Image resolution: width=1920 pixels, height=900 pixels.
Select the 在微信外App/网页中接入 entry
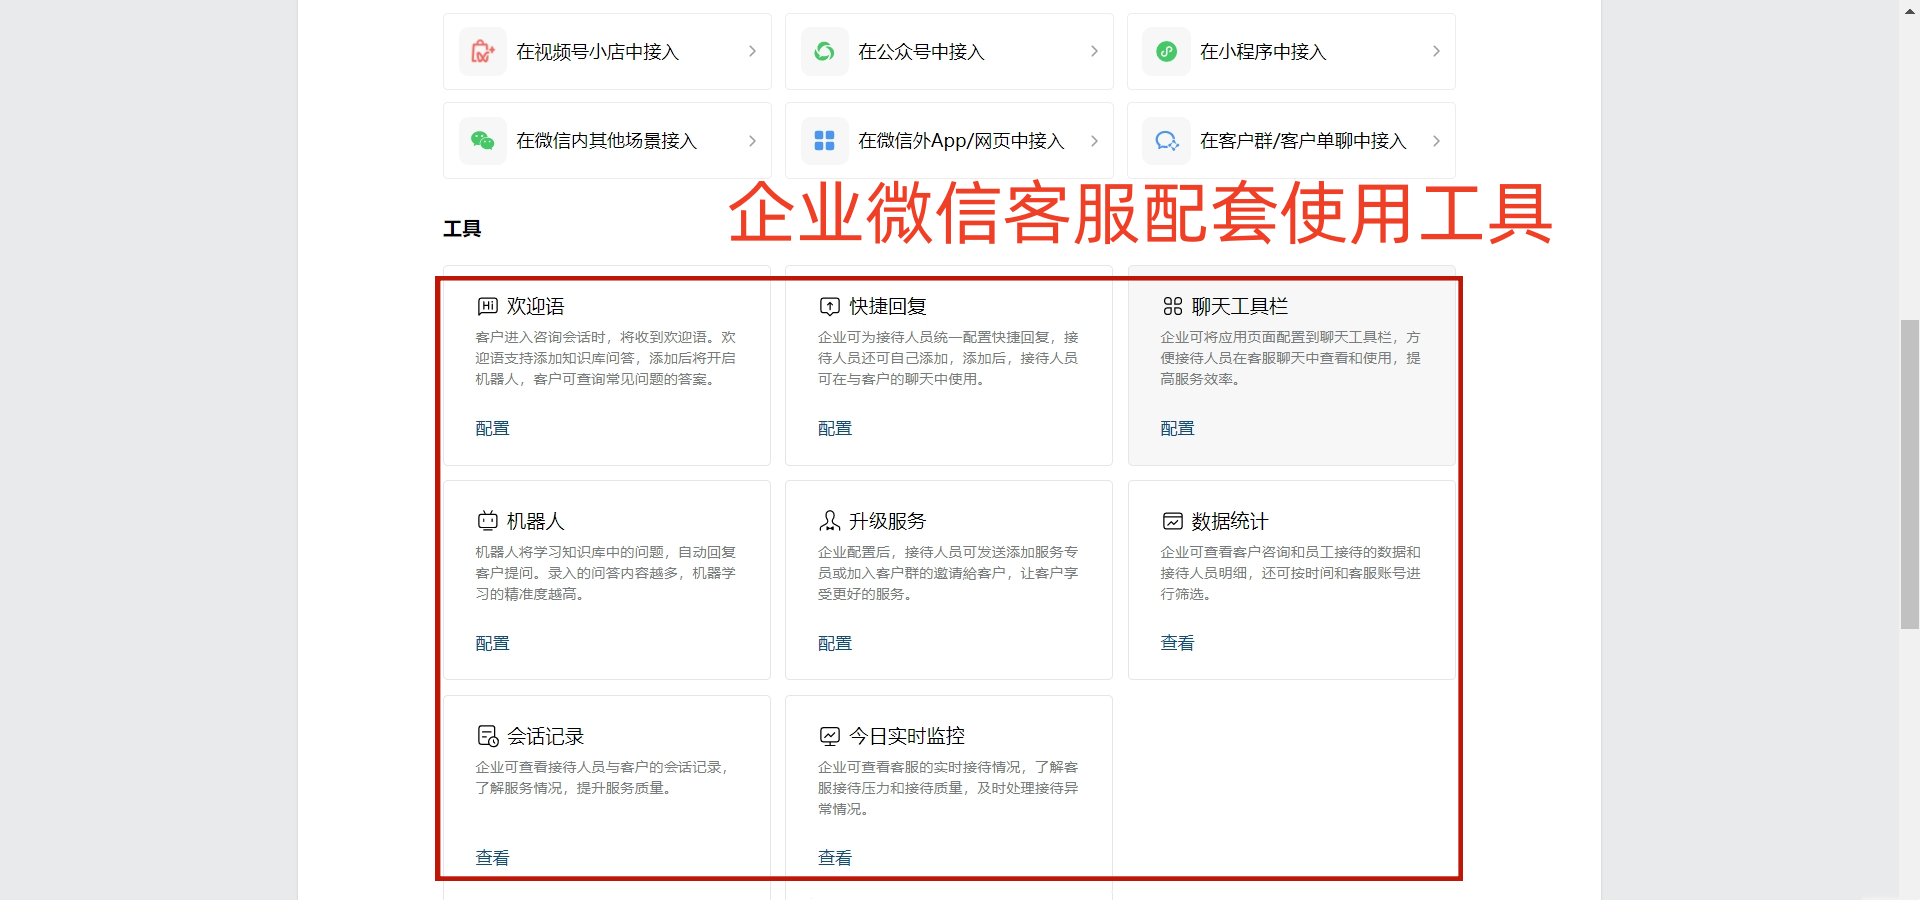pyautogui.click(x=949, y=141)
